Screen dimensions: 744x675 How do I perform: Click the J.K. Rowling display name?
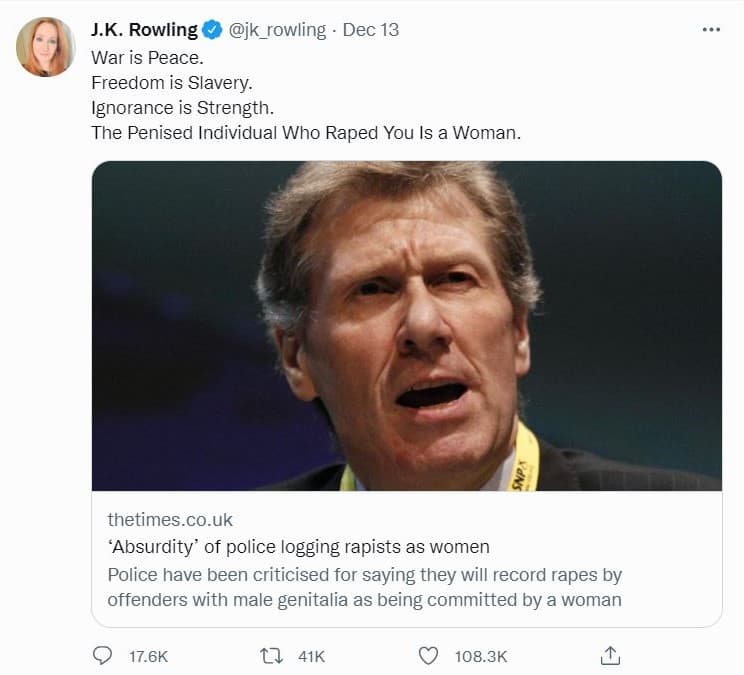point(144,30)
